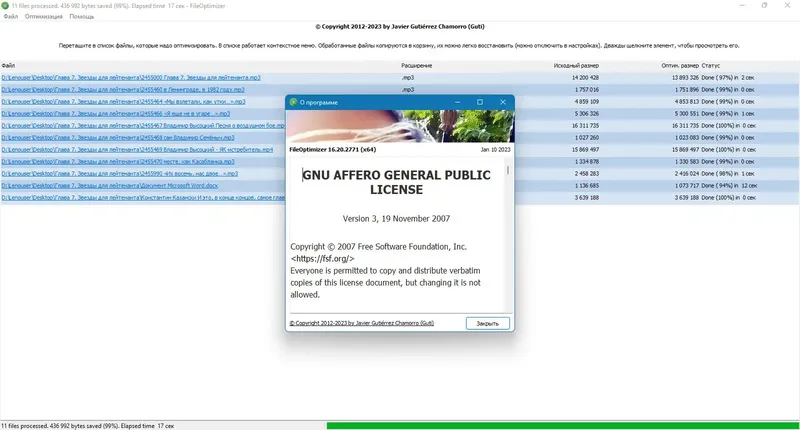This screenshot has width=800, height=430.
Task: Click the copyright header line above the file list
Action: [x=400, y=27]
